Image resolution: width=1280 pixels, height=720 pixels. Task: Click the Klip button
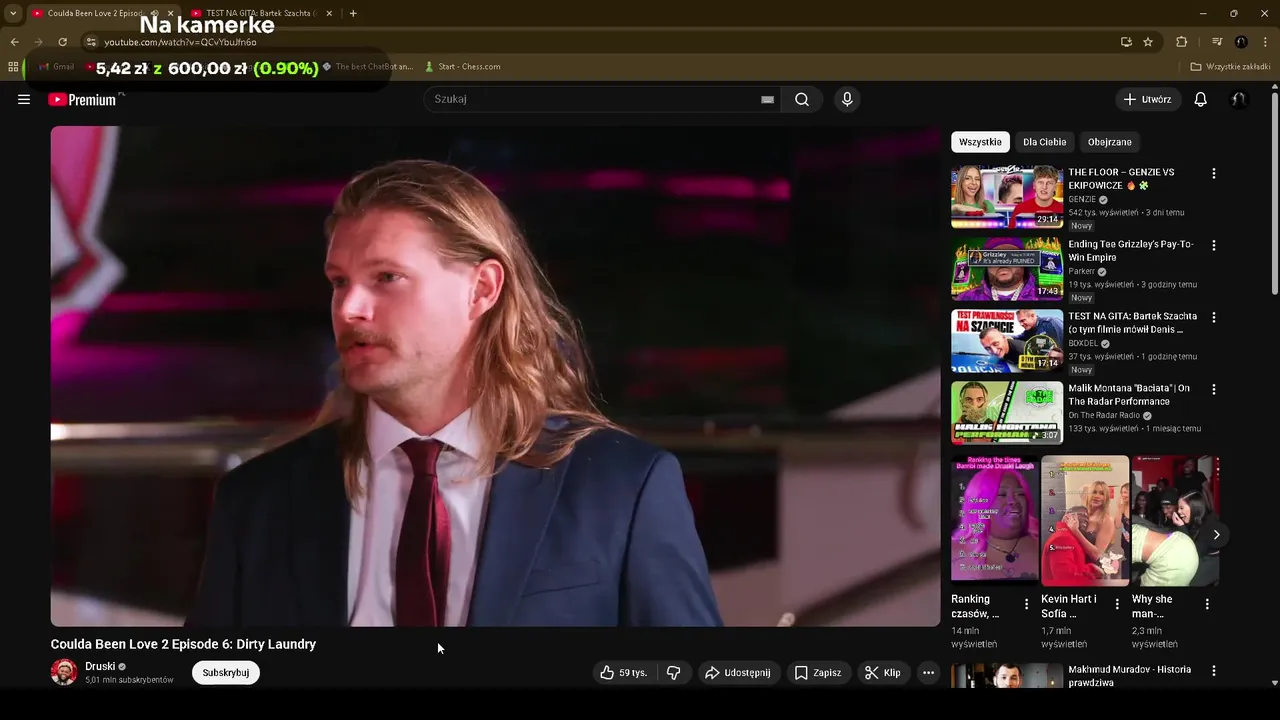click(x=883, y=673)
